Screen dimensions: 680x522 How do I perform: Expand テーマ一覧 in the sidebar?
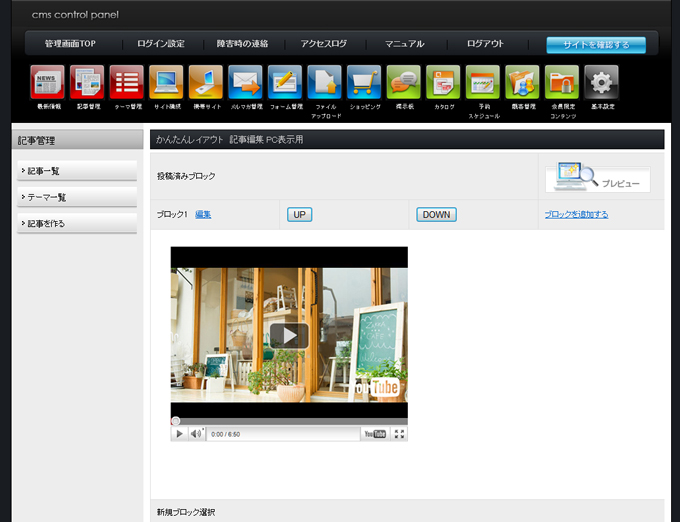tap(77, 197)
